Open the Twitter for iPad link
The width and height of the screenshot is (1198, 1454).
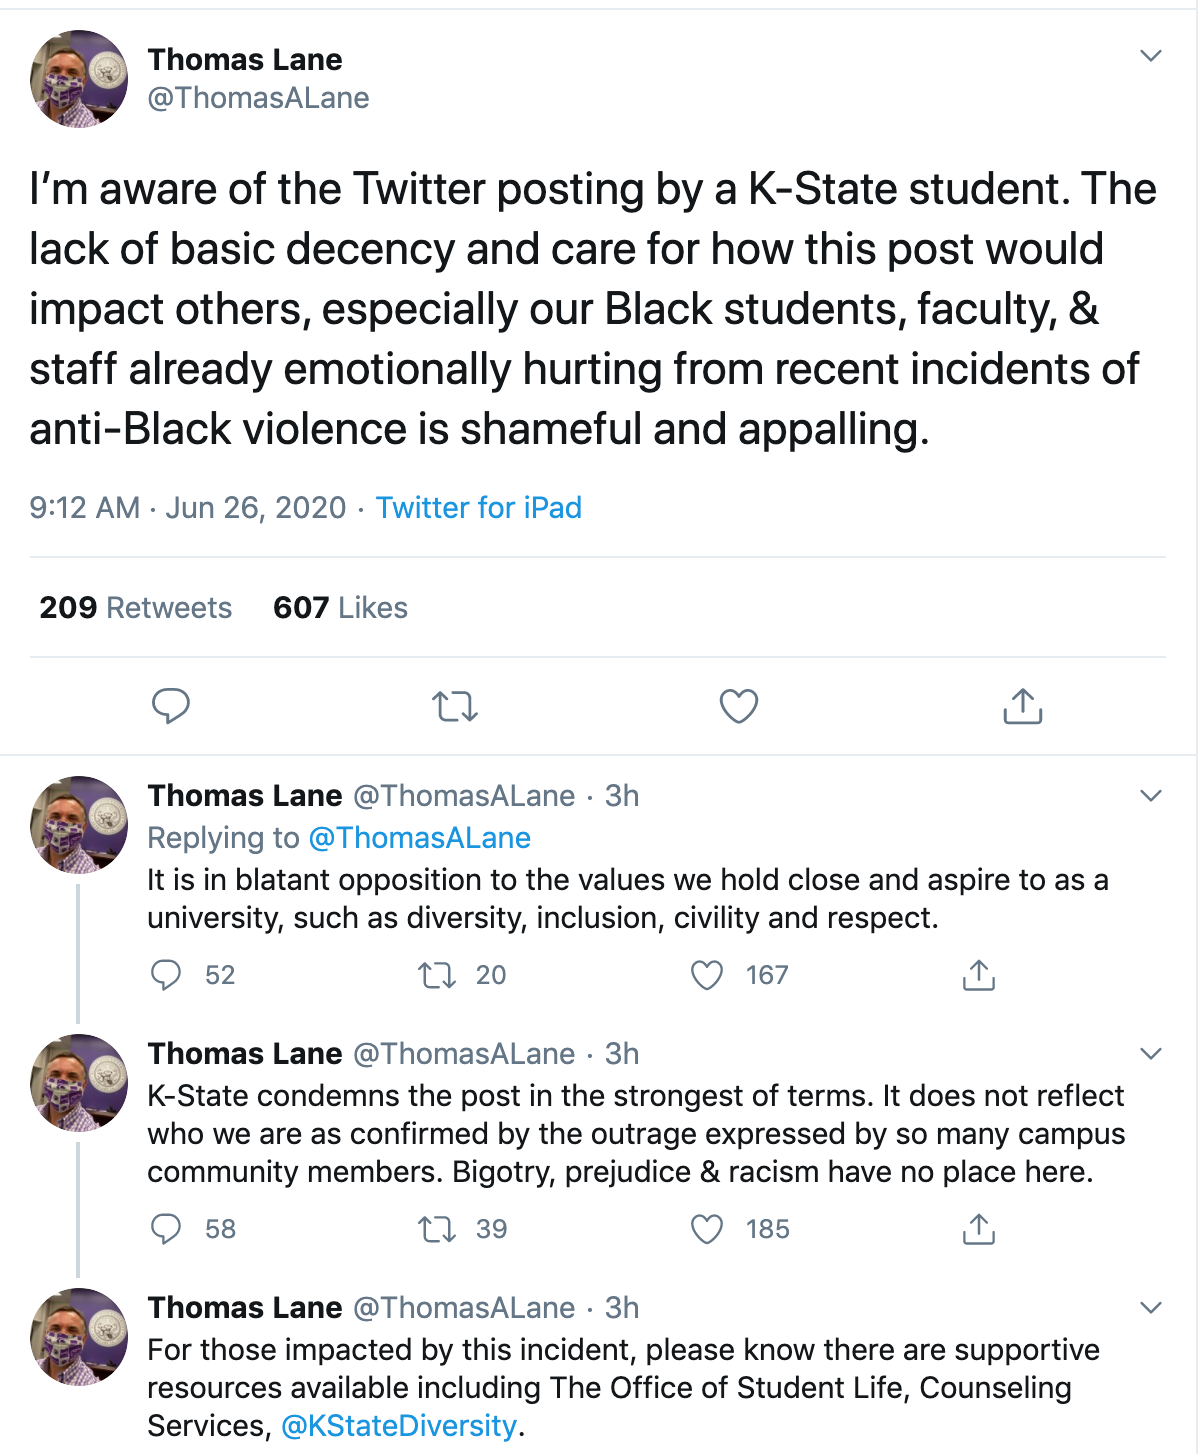click(478, 507)
